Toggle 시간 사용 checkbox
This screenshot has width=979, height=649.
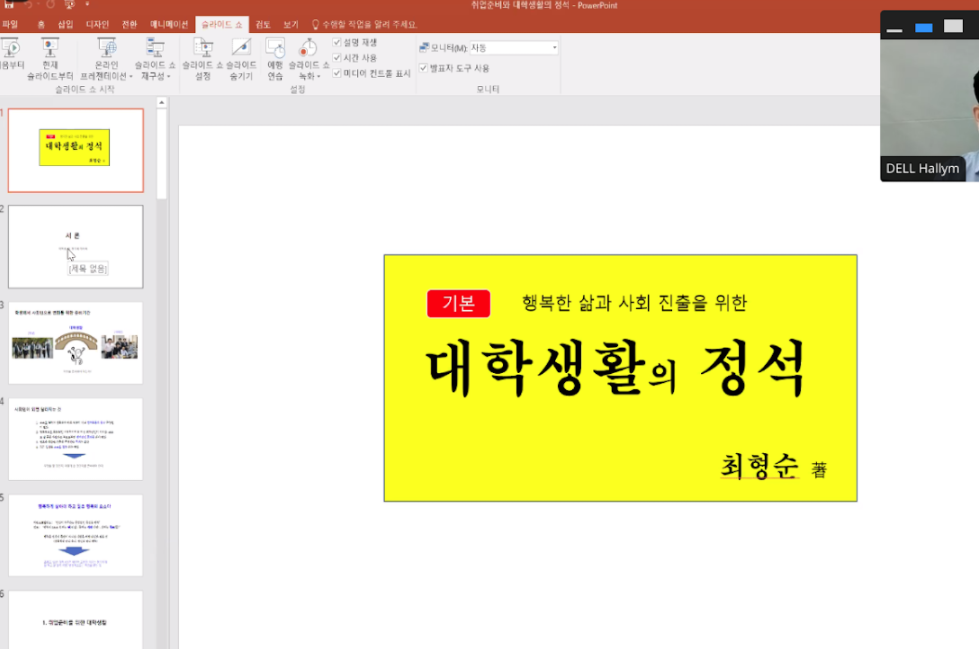338,58
